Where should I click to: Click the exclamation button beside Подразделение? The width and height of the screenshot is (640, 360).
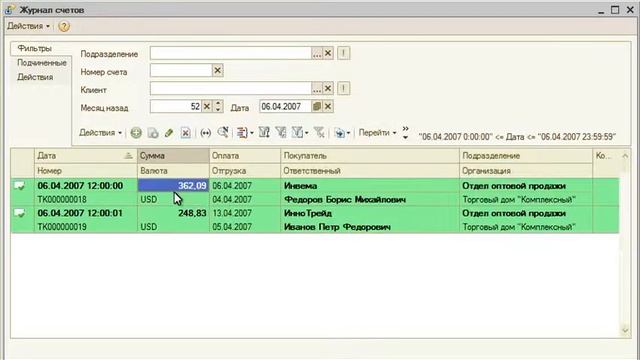pyautogui.click(x=344, y=53)
